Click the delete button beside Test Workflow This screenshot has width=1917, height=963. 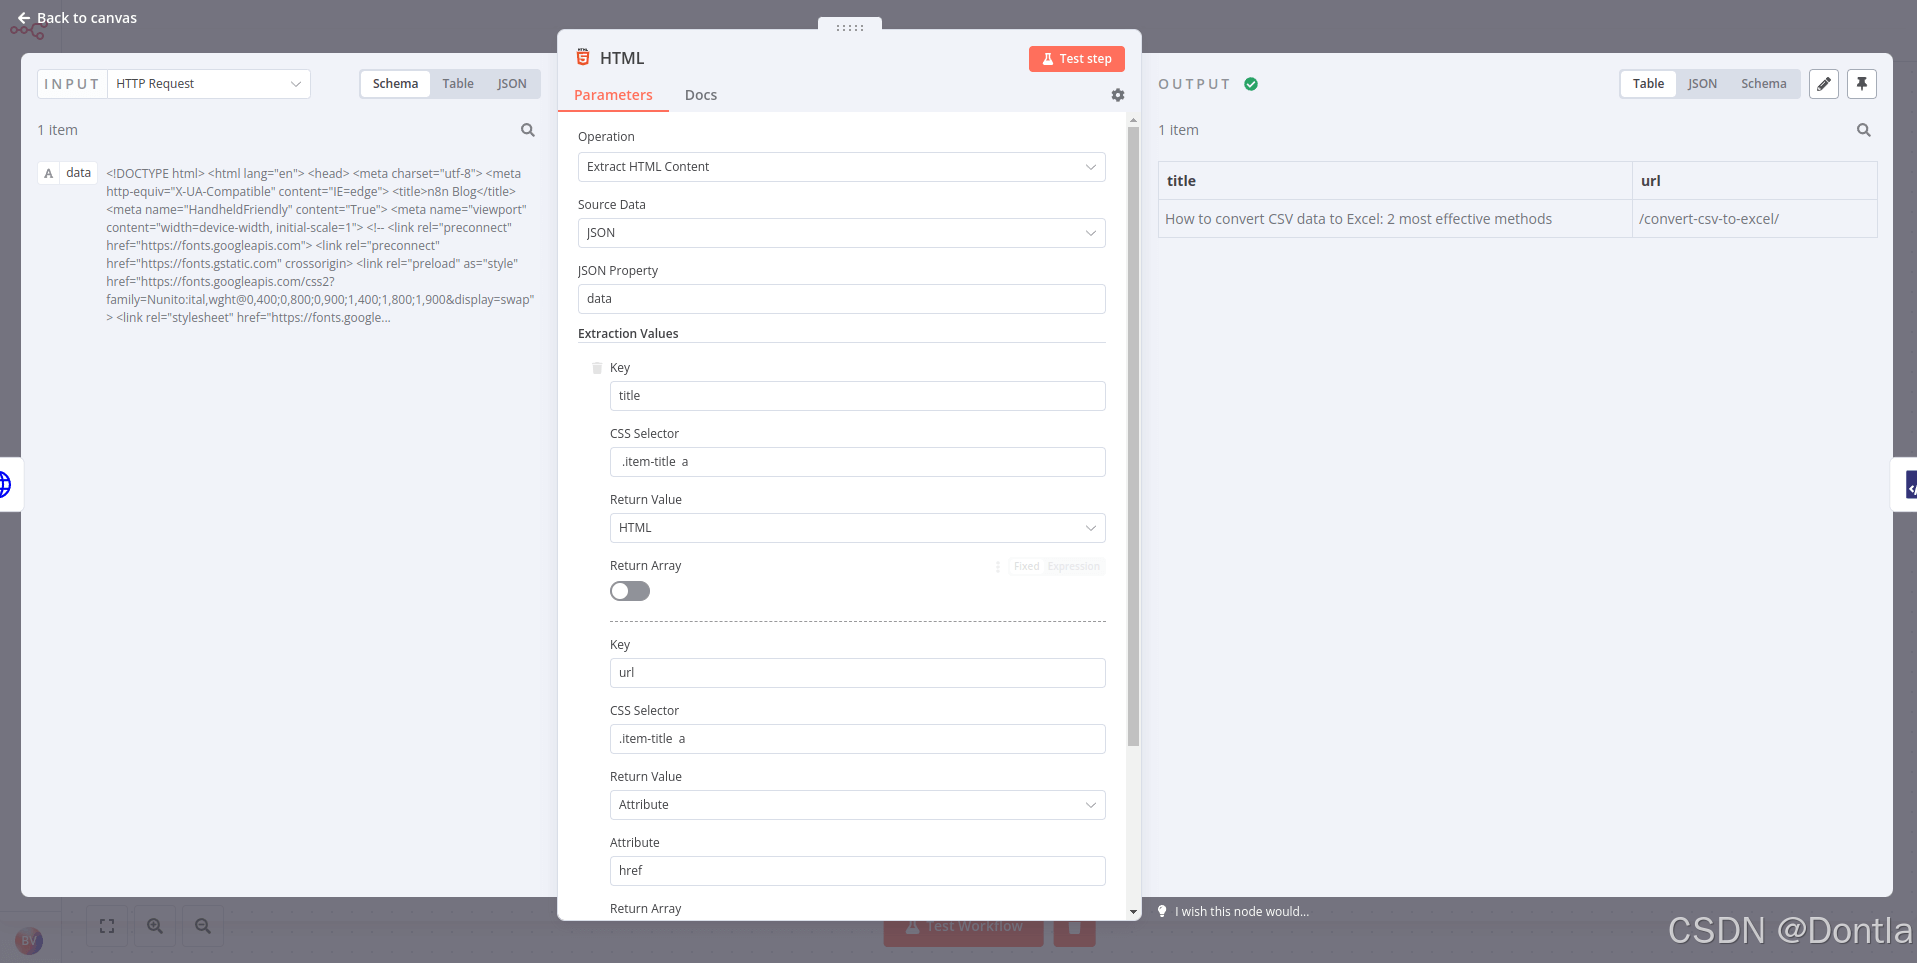(x=1074, y=927)
